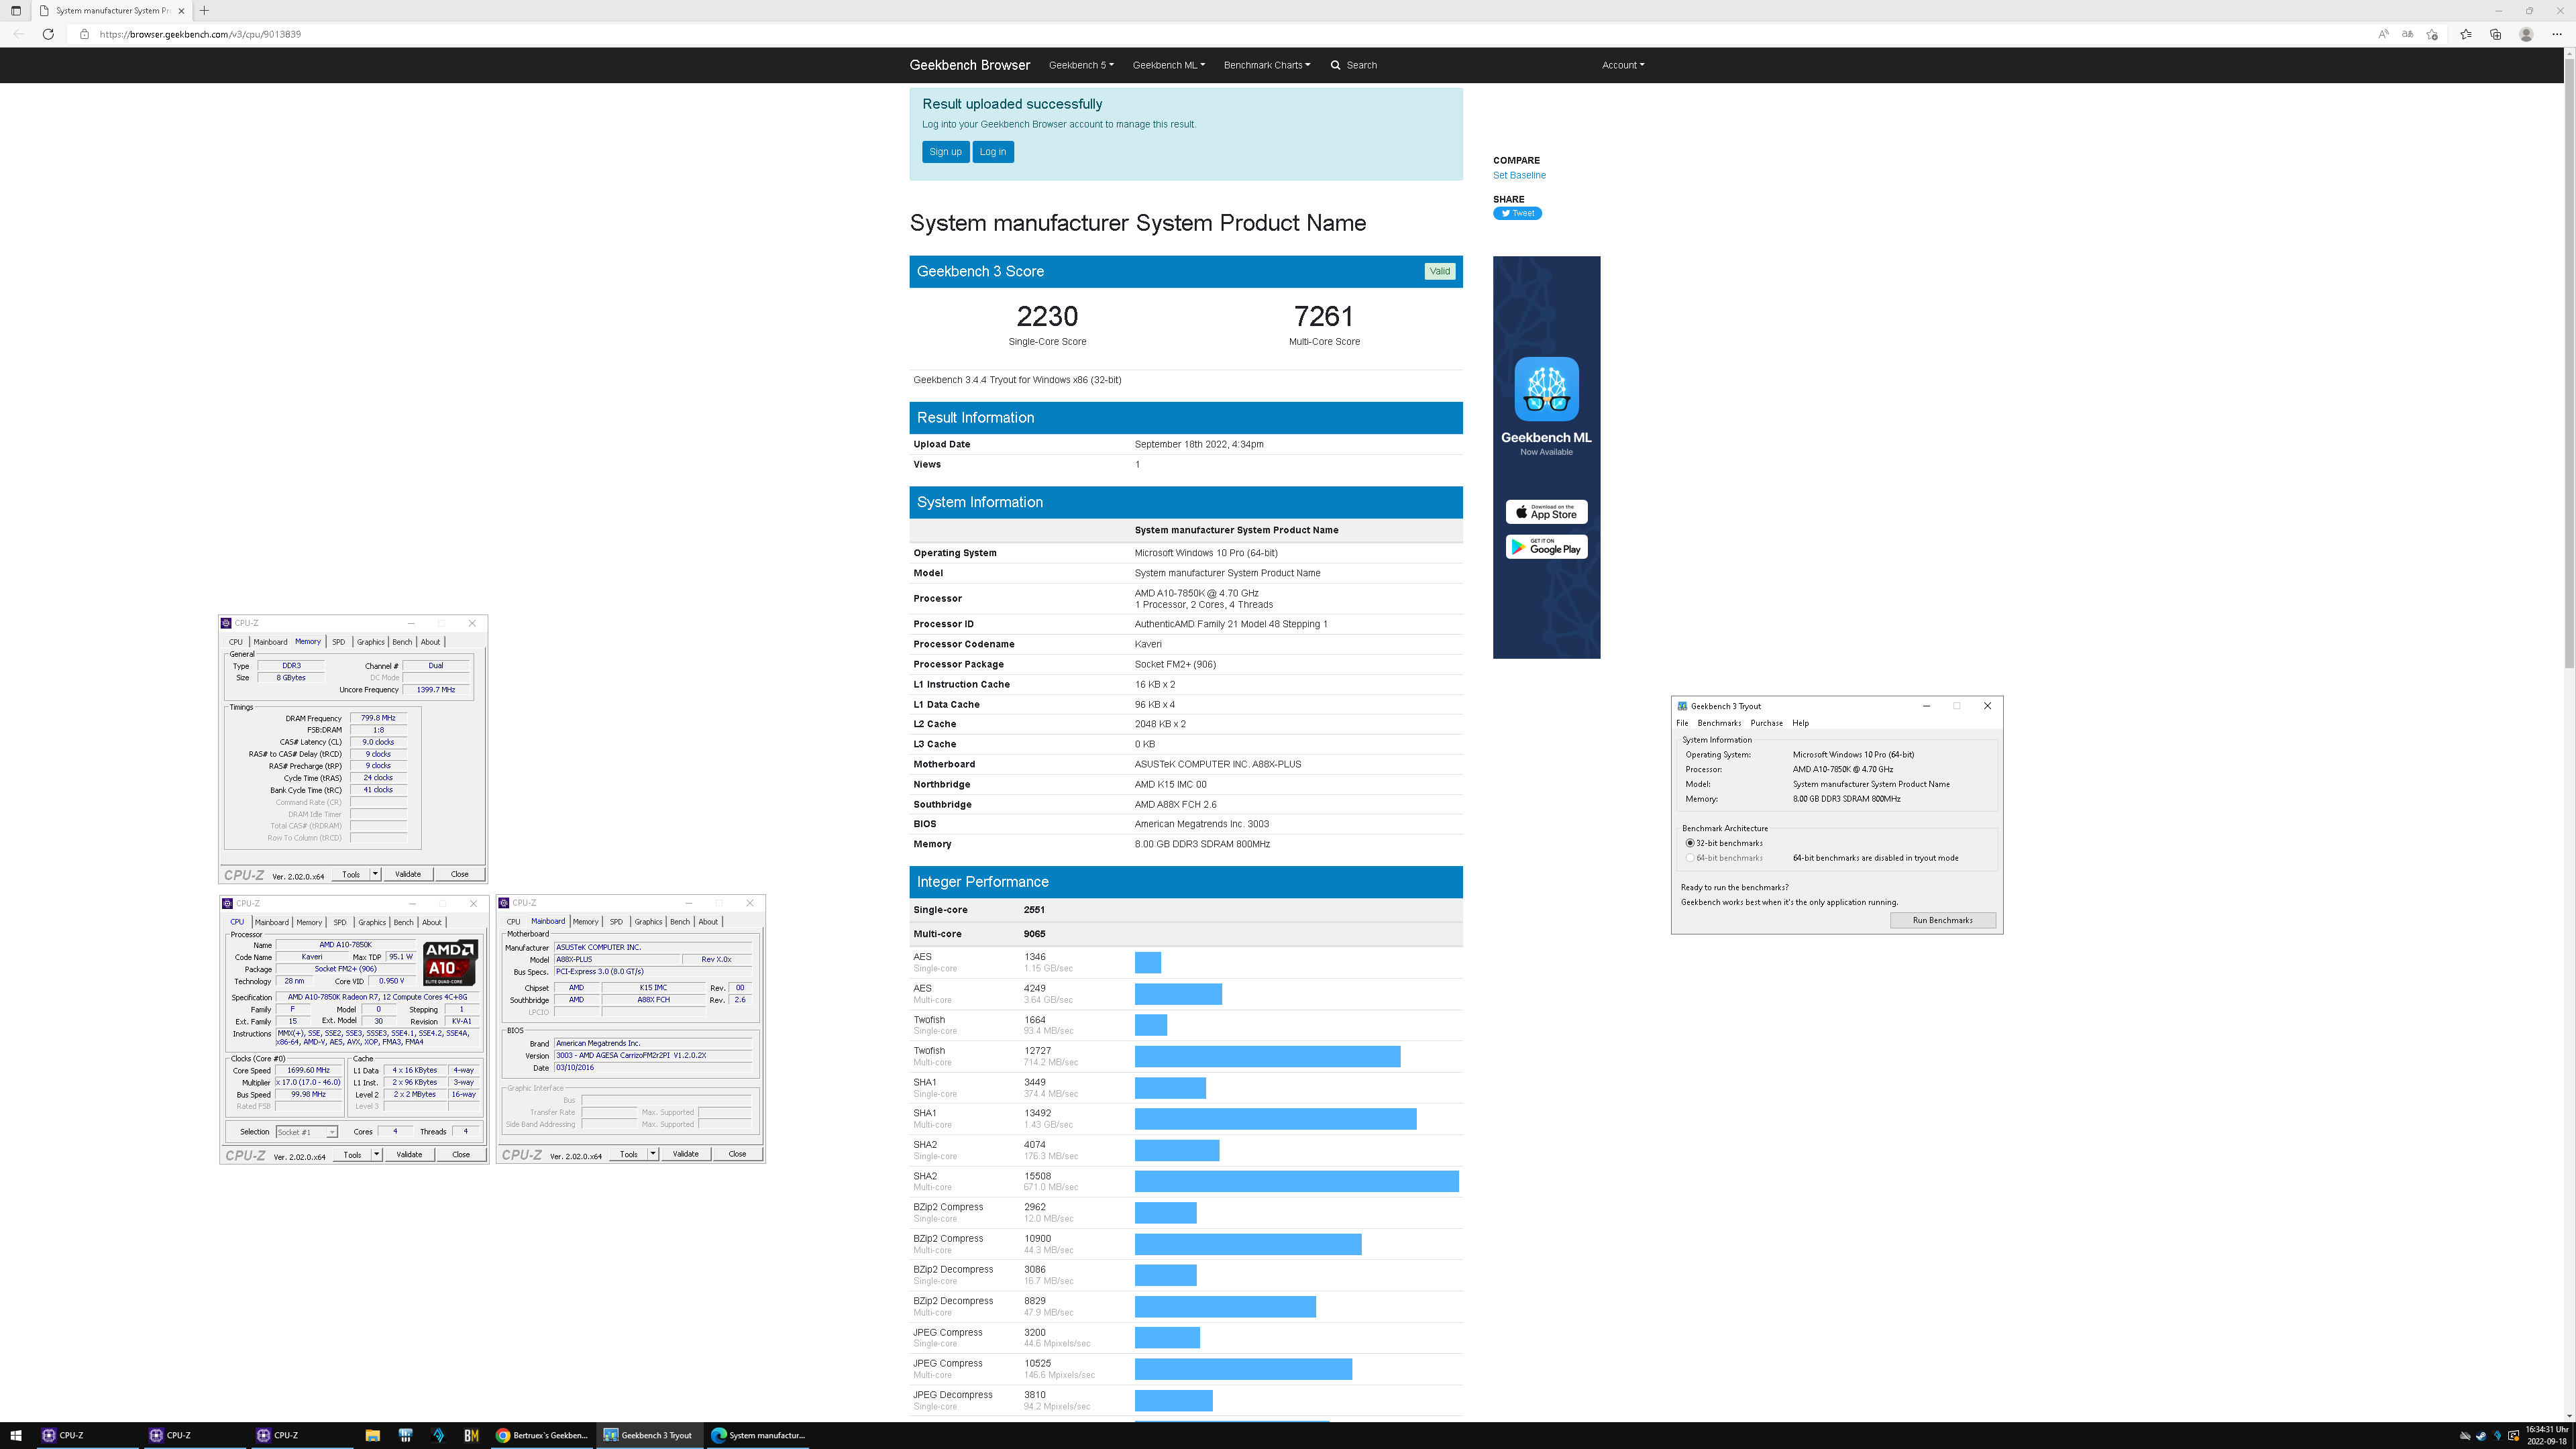Add this page to favorites
This screenshot has width=2576, height=1449.
[2432, 34]
